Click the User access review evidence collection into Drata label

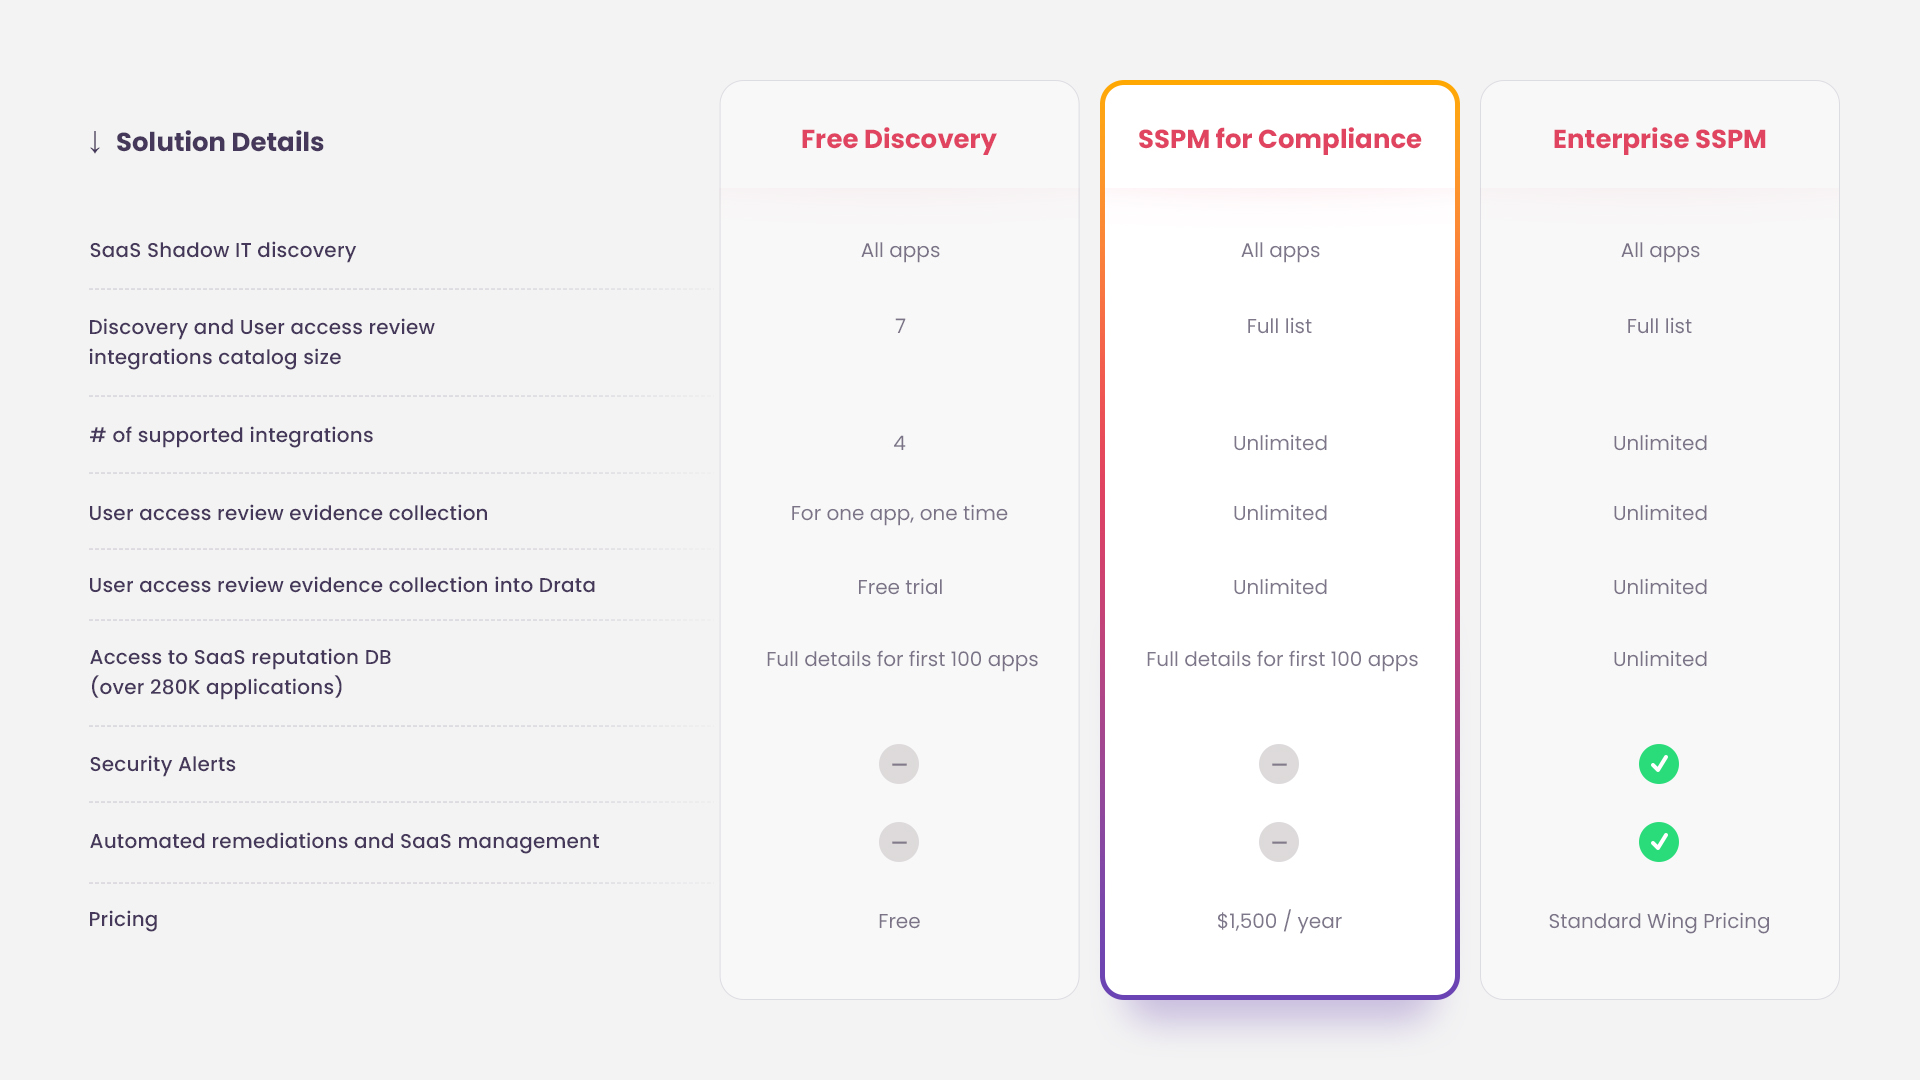tap(342, 585)
